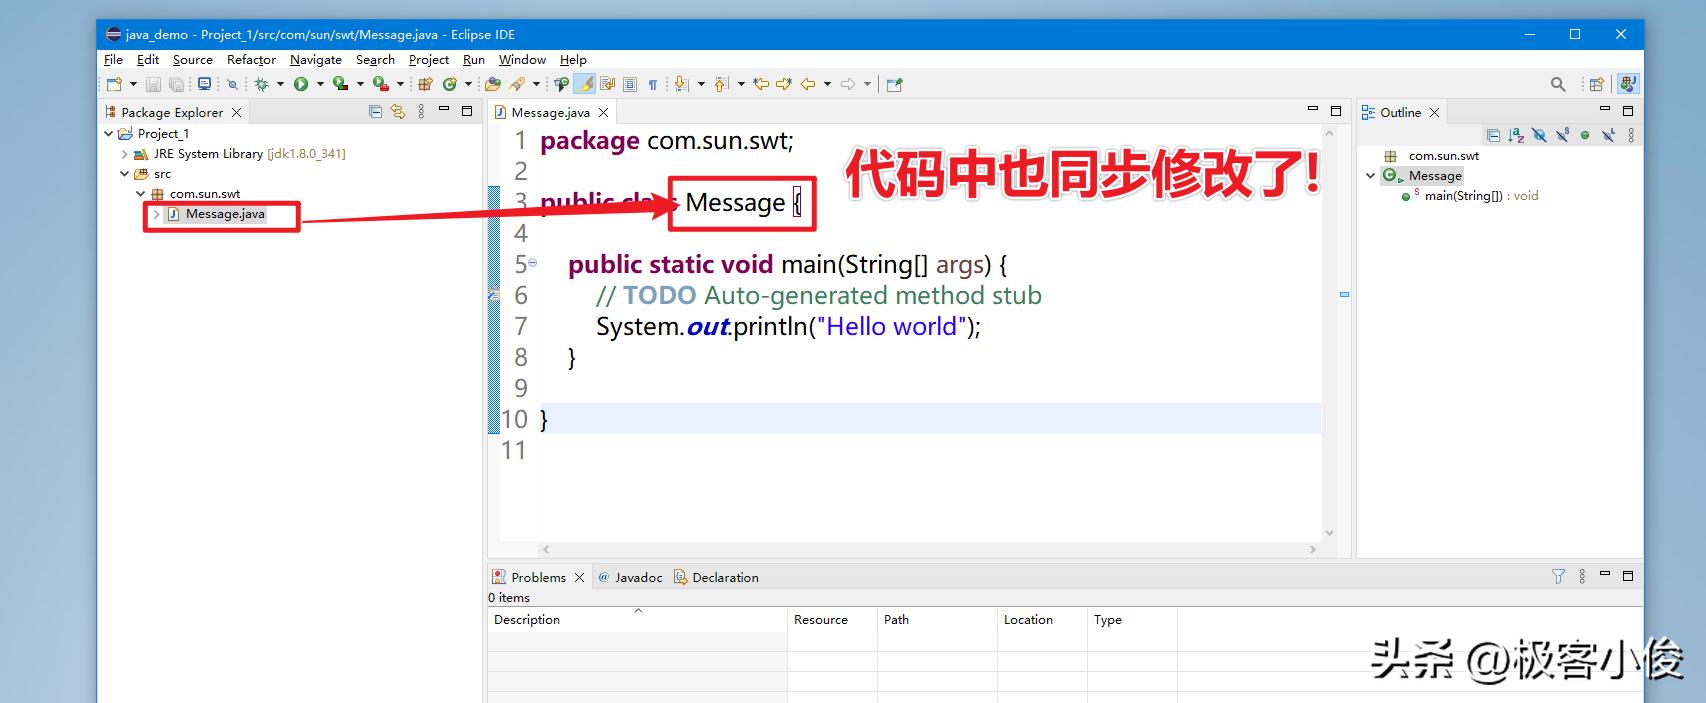Click the Save icon in the toolbar
The height and width of the screenshot is (703, 1706).
[153, 84]
